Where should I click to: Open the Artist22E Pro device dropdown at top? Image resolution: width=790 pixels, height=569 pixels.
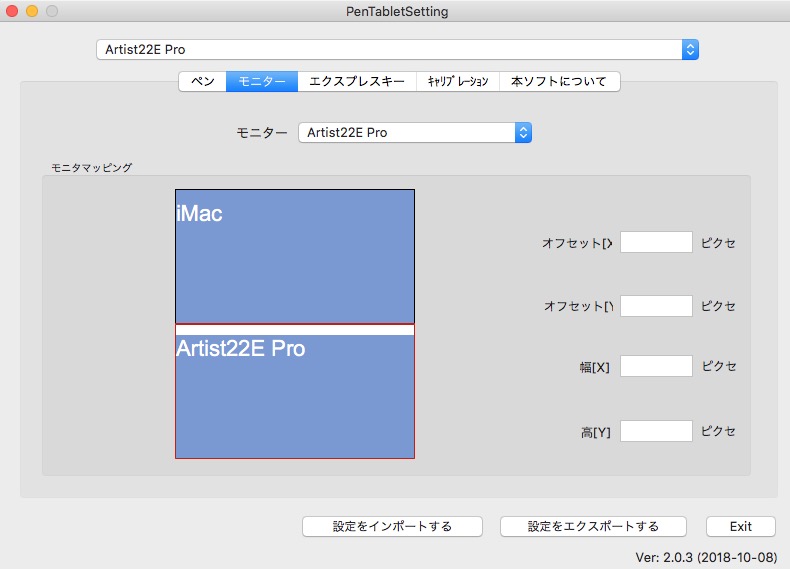coord(397,49)
